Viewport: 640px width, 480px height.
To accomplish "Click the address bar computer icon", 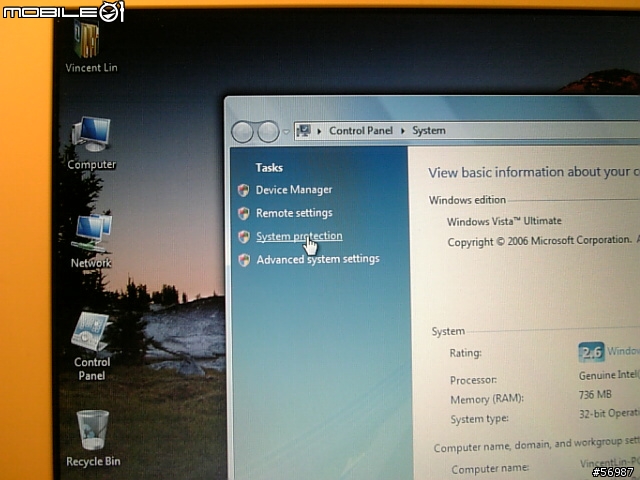I will pos(304,131).
